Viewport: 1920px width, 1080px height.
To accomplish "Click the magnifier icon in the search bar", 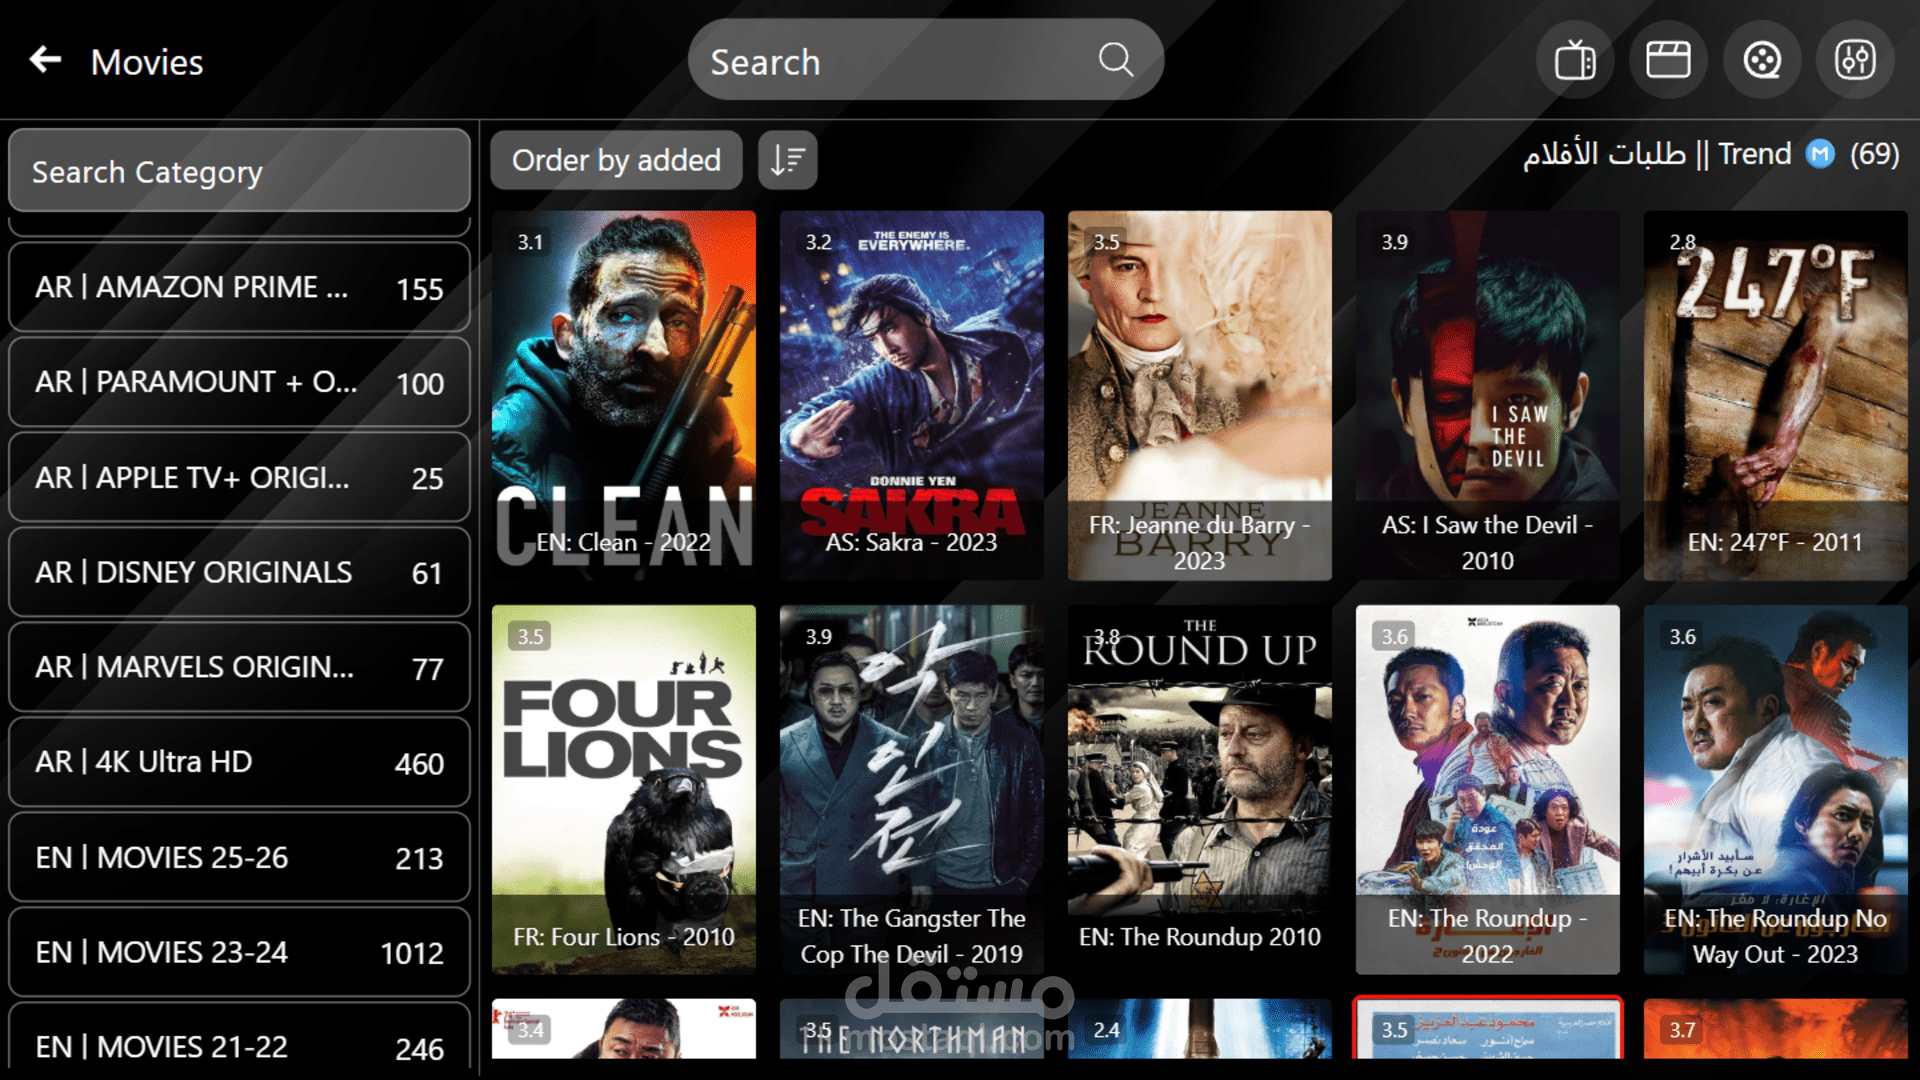I will [x=1115, y=60].
